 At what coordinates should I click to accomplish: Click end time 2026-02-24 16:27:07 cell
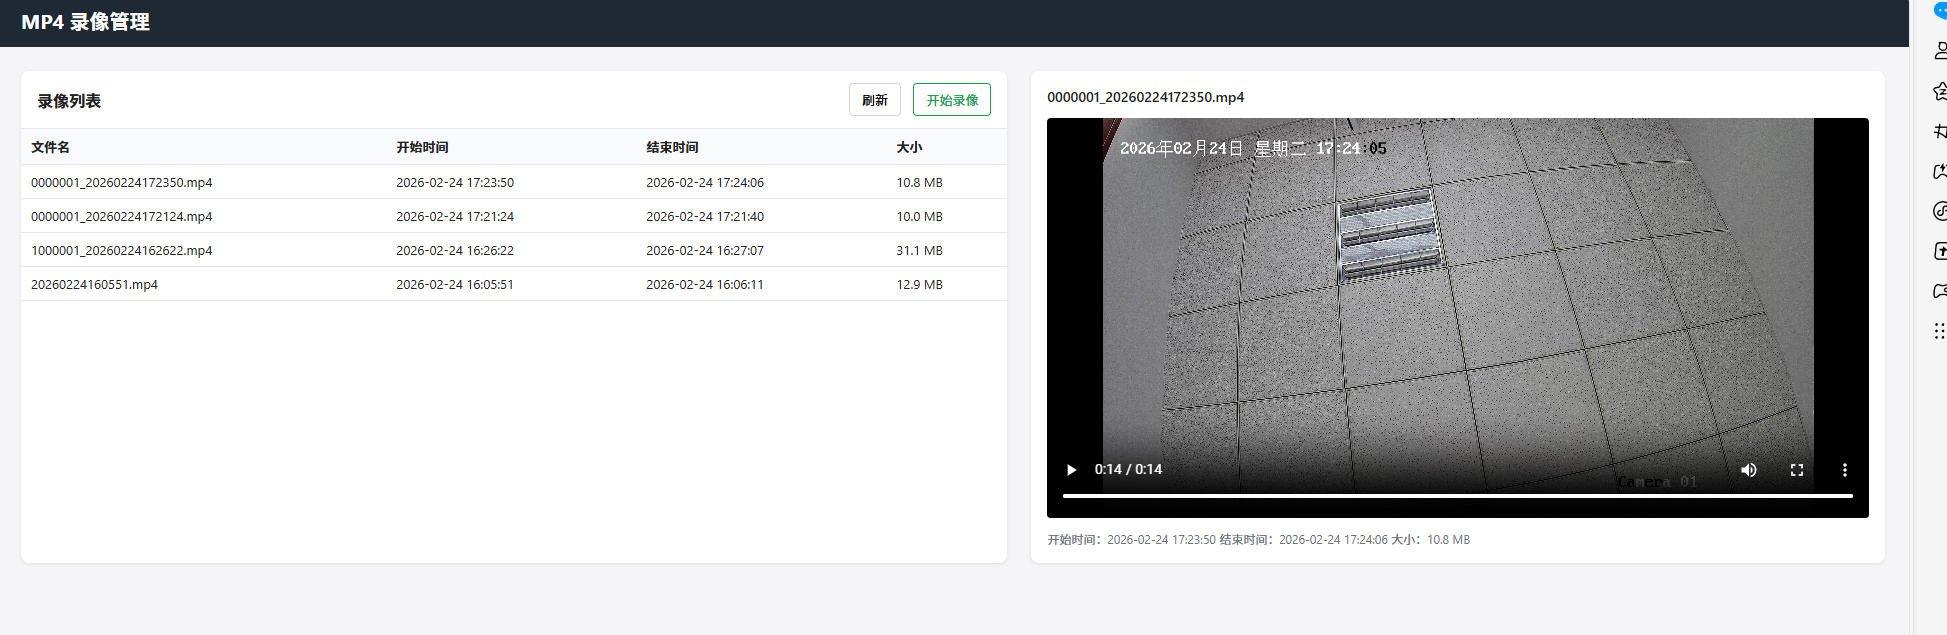click(705, 250)
